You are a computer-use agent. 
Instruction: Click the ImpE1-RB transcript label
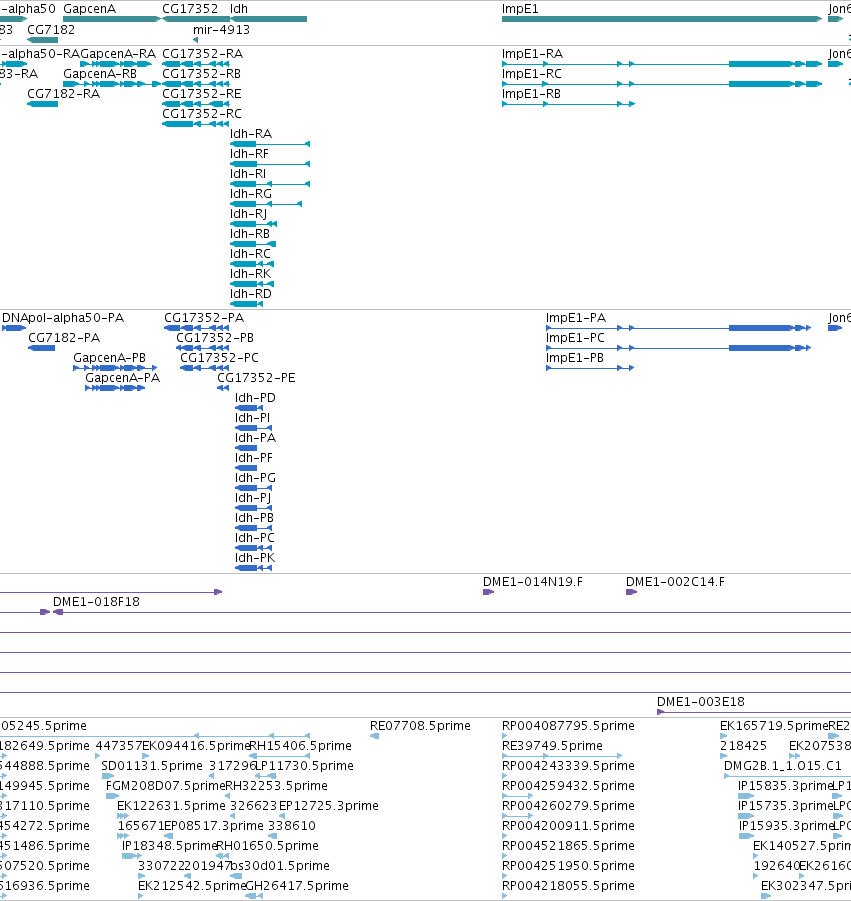pos(532,94)
